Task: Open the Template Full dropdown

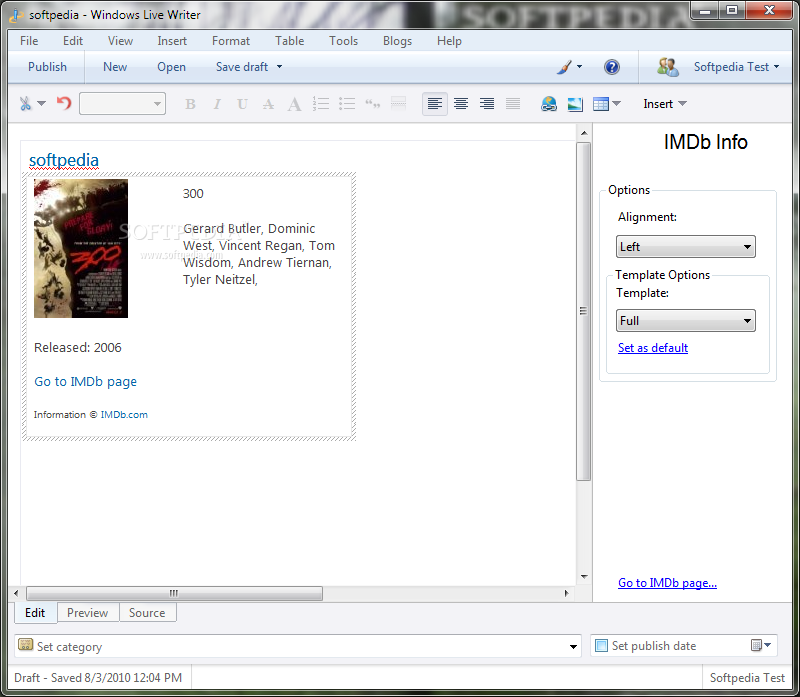Action: (686, 320)
